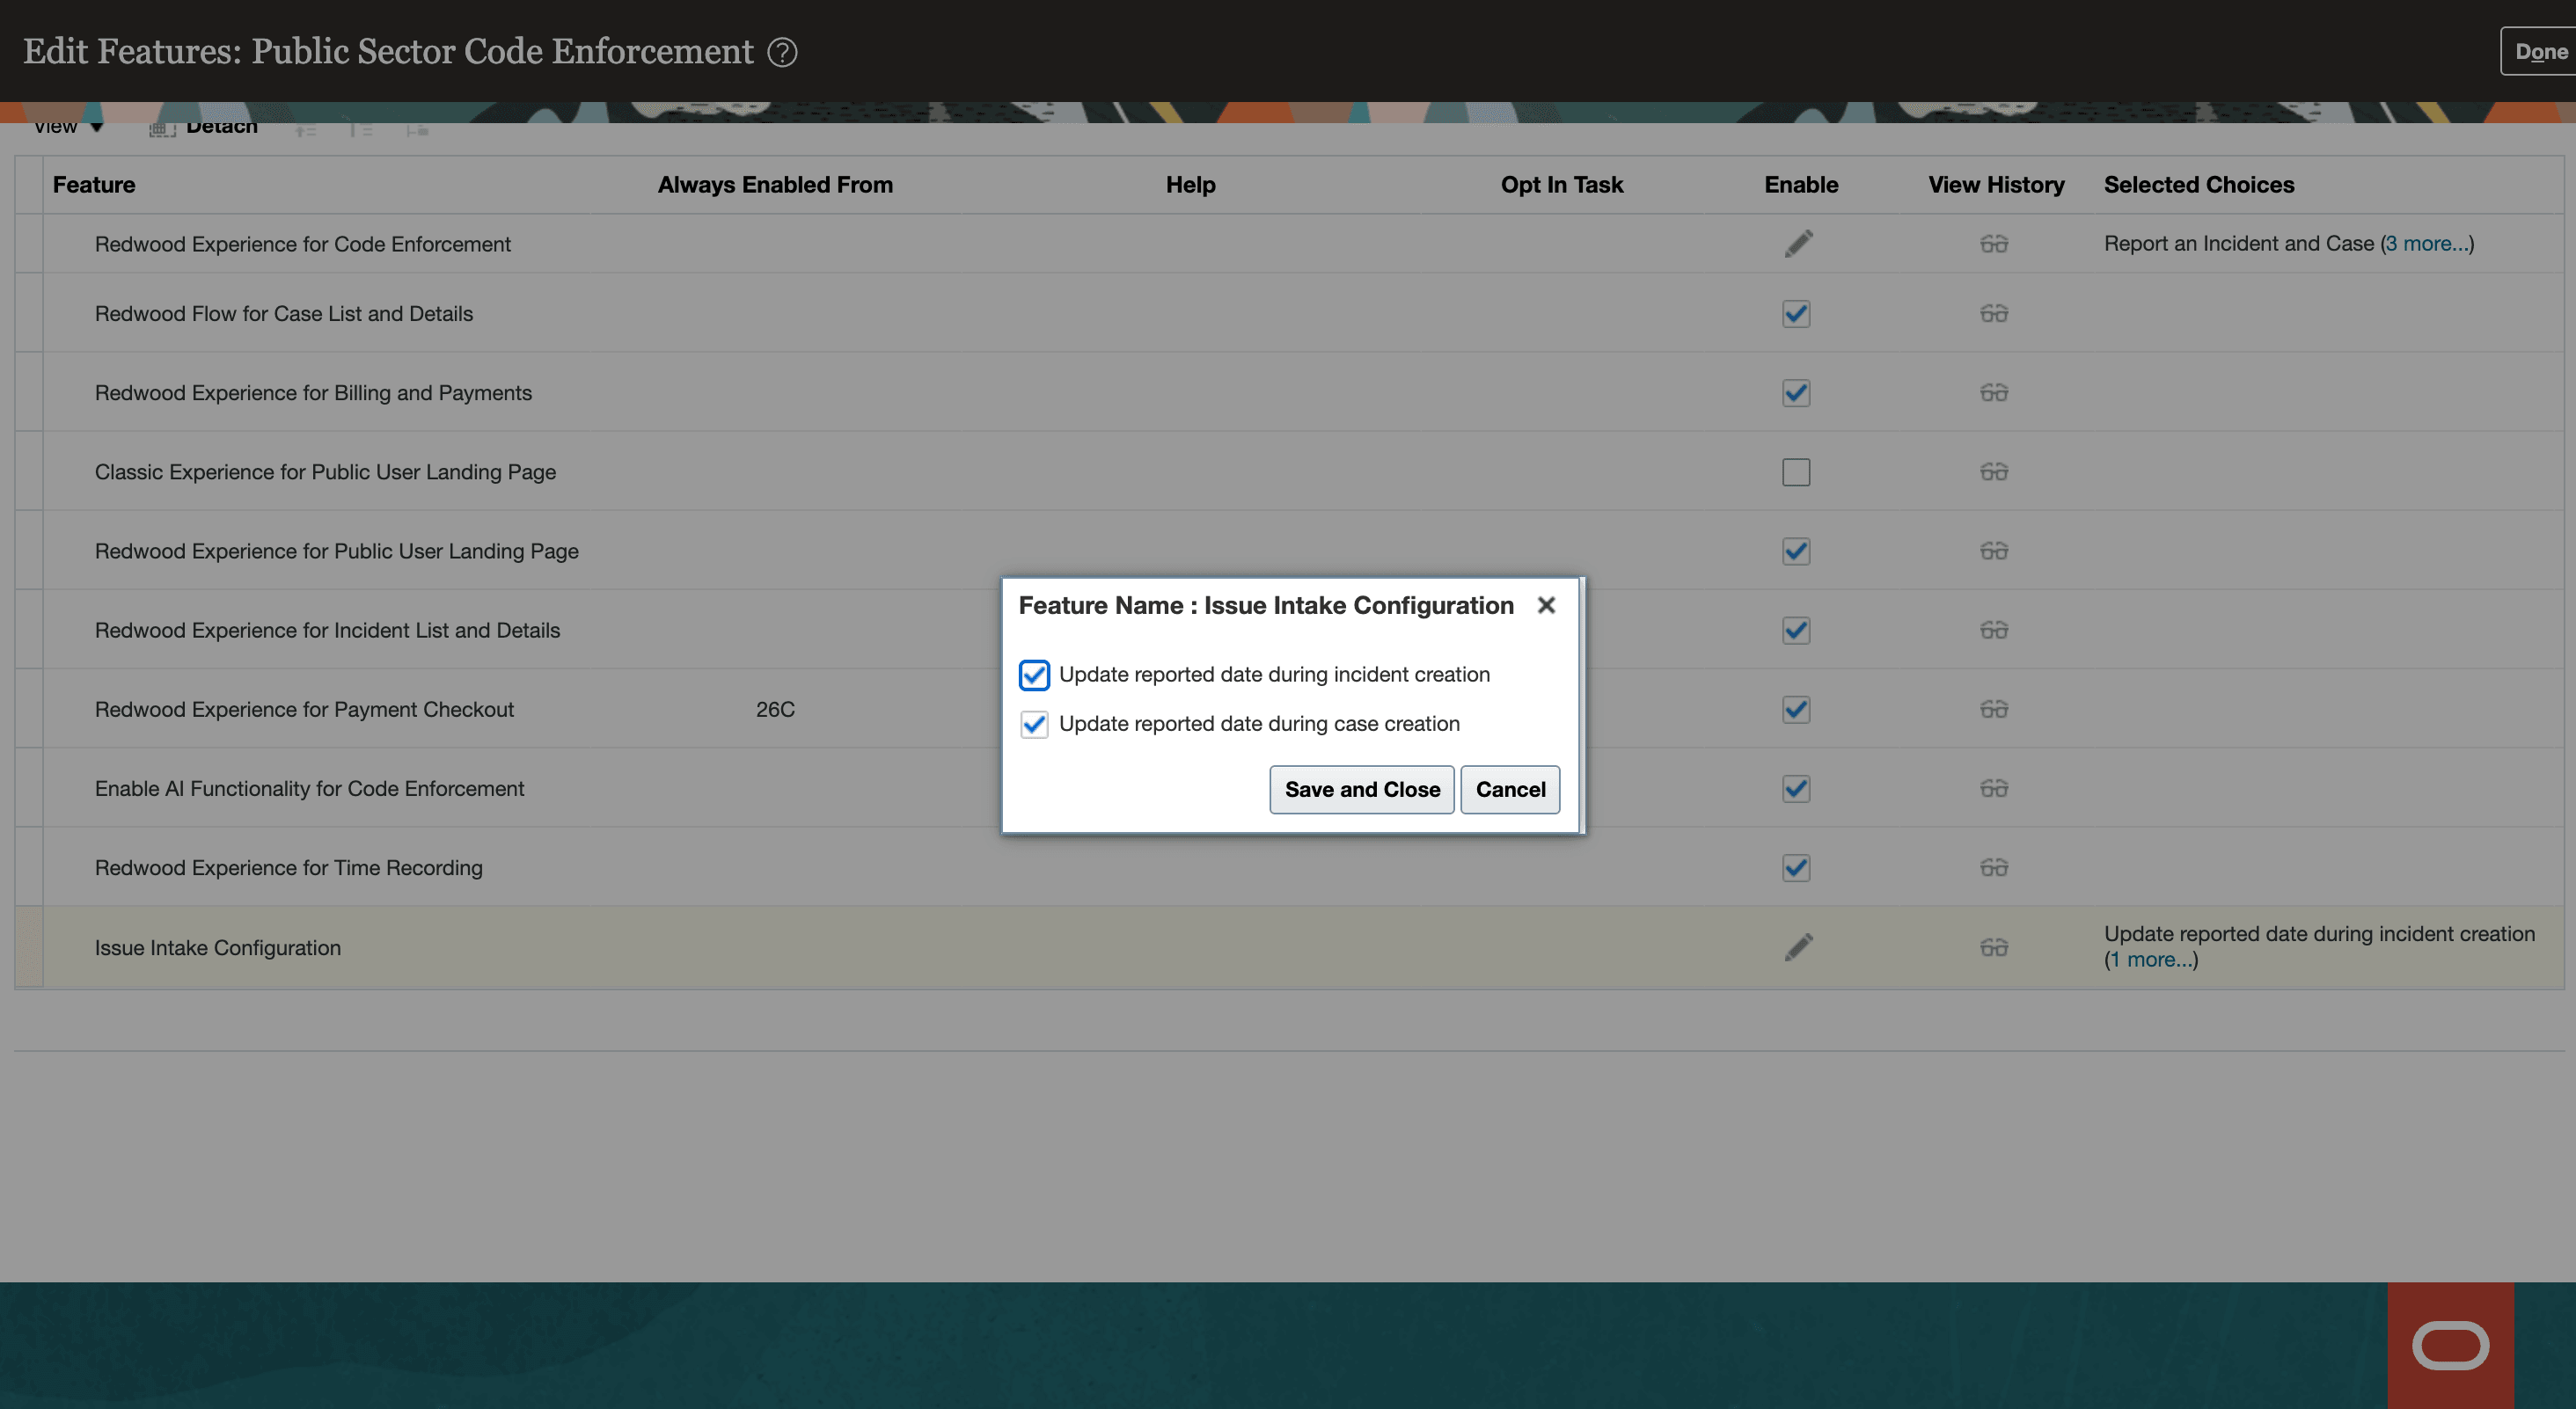Viewport: 2576px width, 1409px height.
Task: View history for Classic Experience for Public User row
Action: point(1994,471)
